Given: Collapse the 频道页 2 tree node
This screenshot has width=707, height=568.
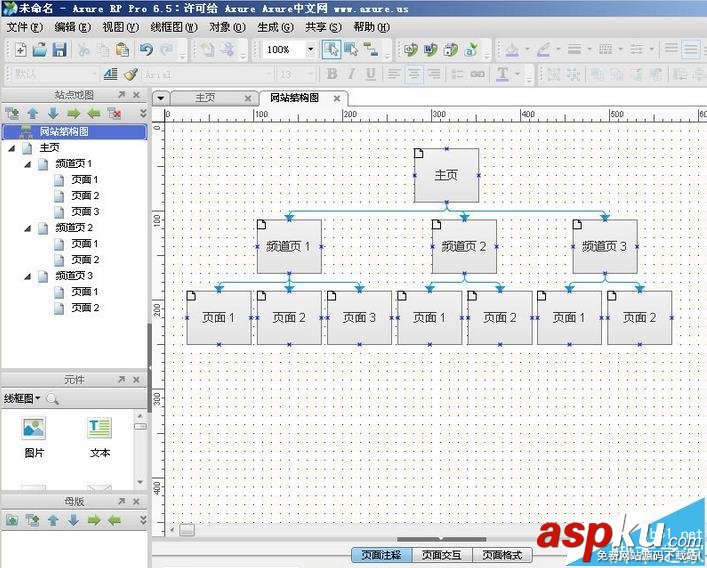Looking at the screenshot, I should (28, 228).
